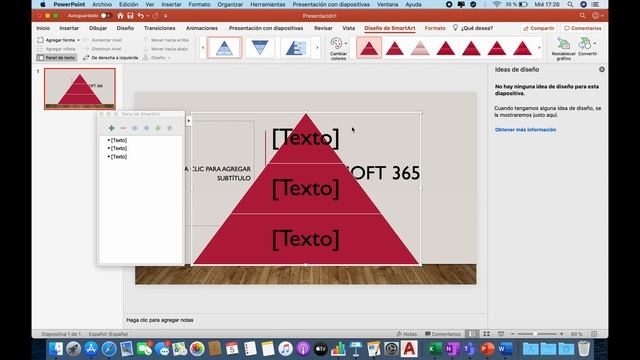
Task: Click the Undo arrow icon
Action: click(x=140, y=16)
